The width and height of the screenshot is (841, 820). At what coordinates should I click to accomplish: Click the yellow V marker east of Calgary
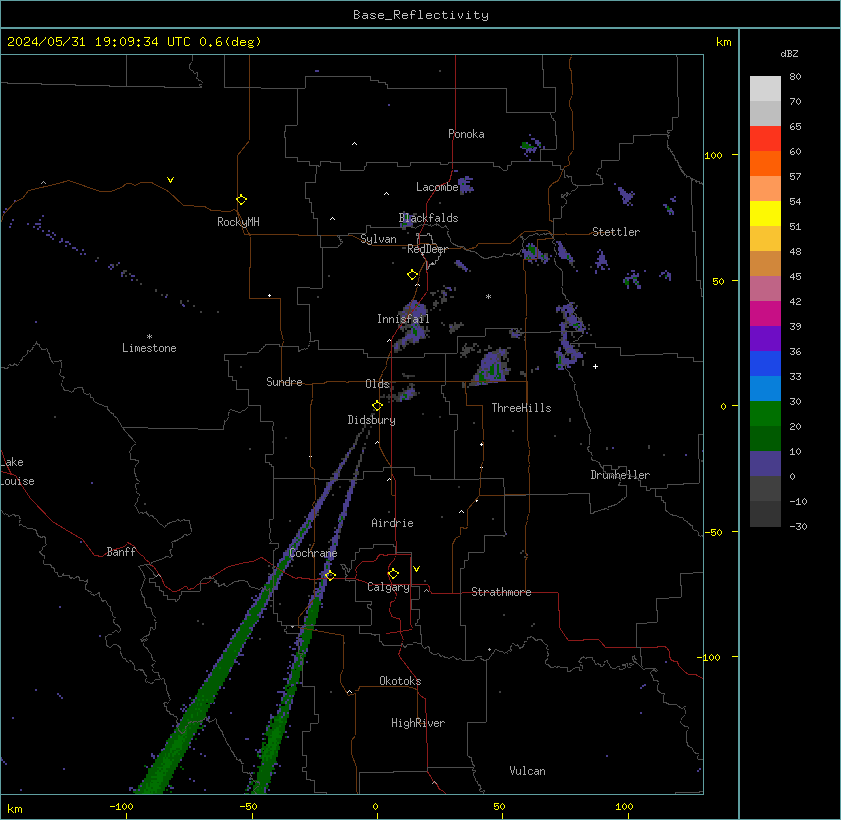[416, 569]
